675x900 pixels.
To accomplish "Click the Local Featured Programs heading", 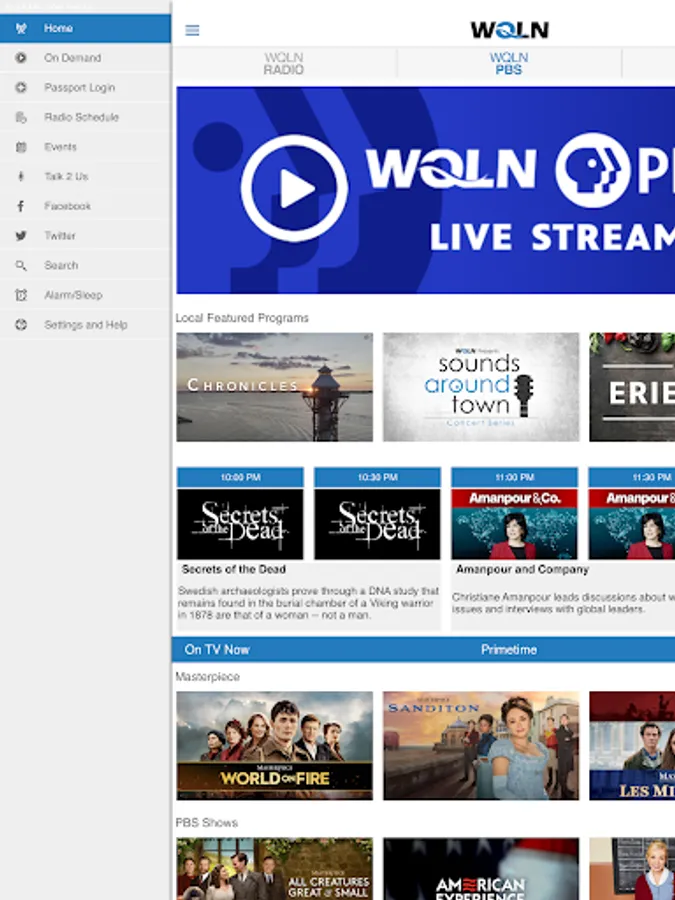I will click(x=242, y=318).
